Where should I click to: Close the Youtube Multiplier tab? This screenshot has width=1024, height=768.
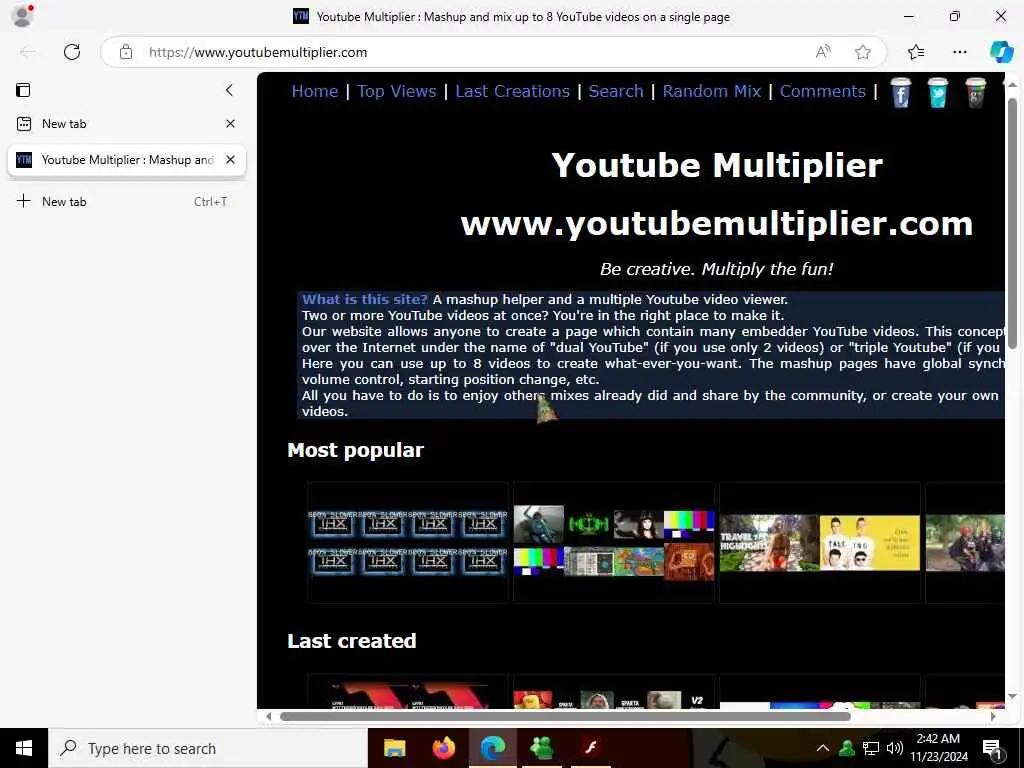point(231,159)
